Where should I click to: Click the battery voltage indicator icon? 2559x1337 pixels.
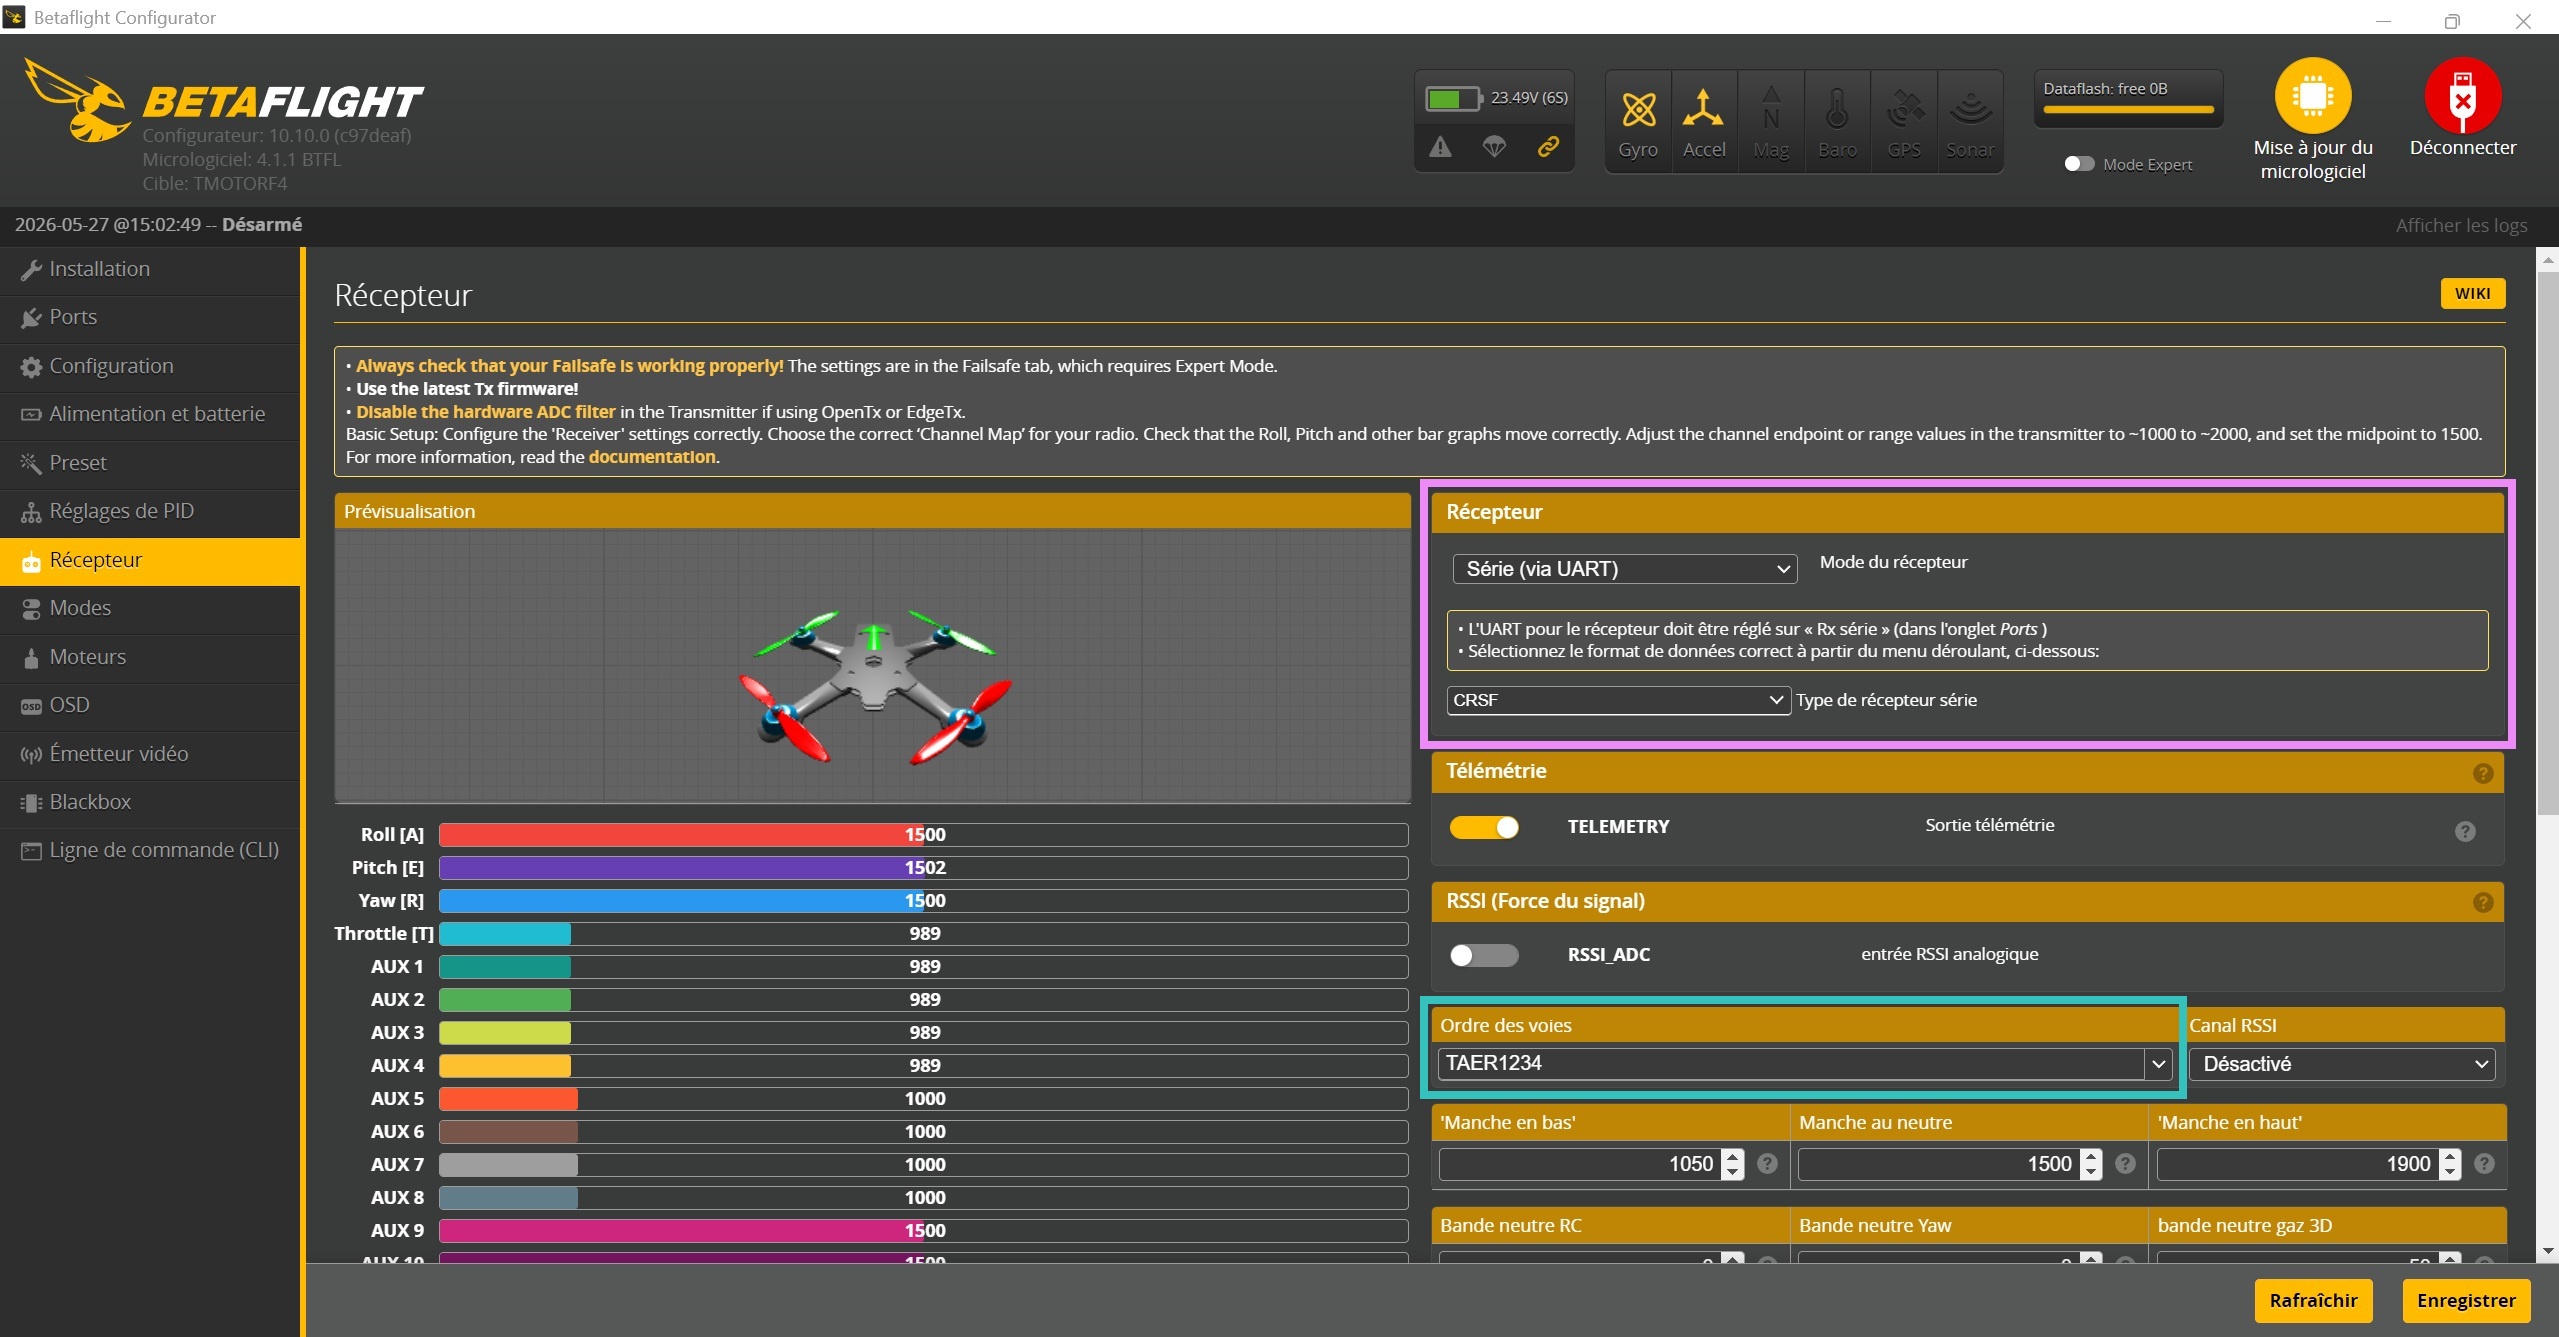pyautogui.click(x=1453, y=98)
